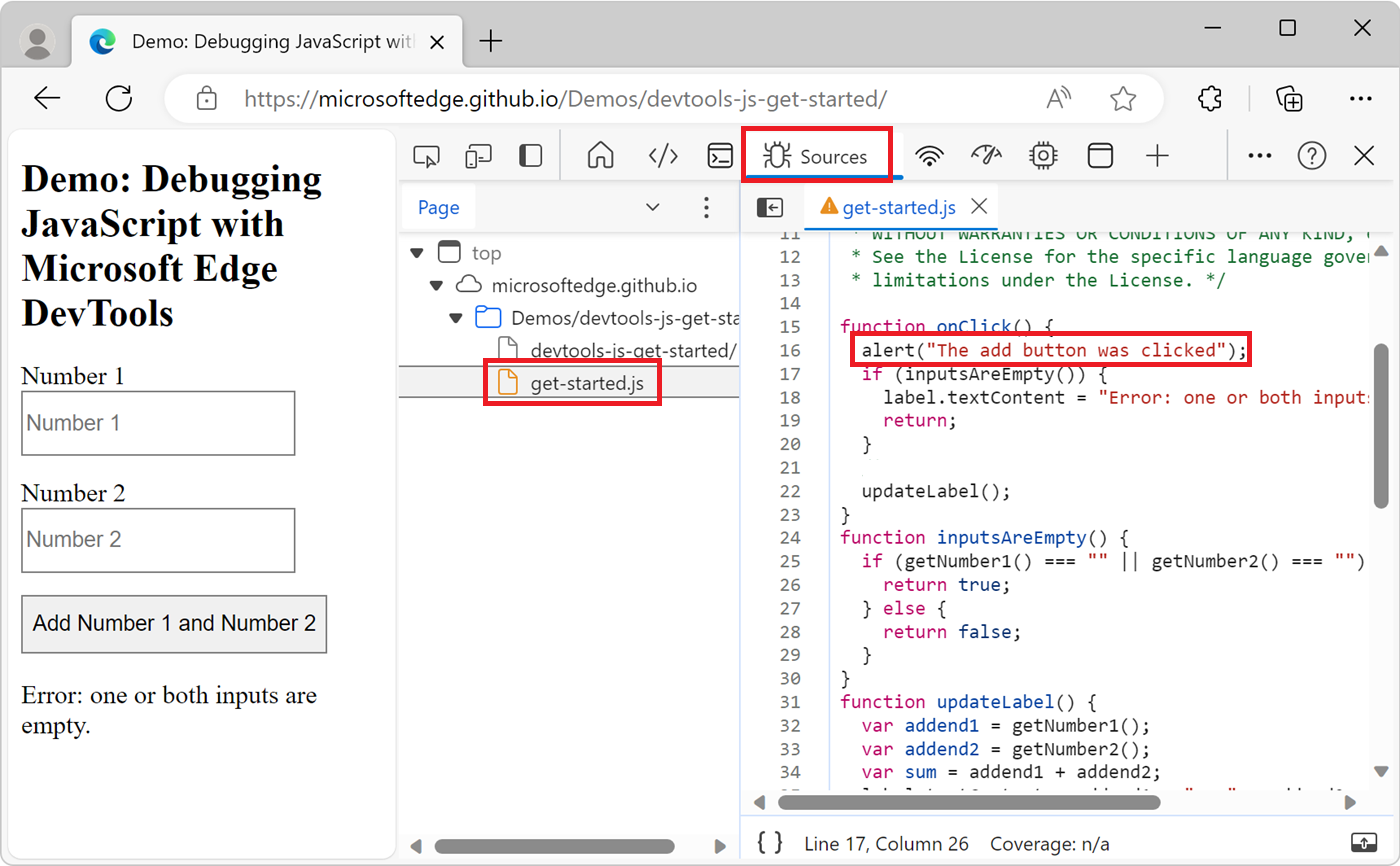The width and height of the screenshot is (1400, 866).
Task: Click the Number 1 input field
Action: (x=157, y=423)
